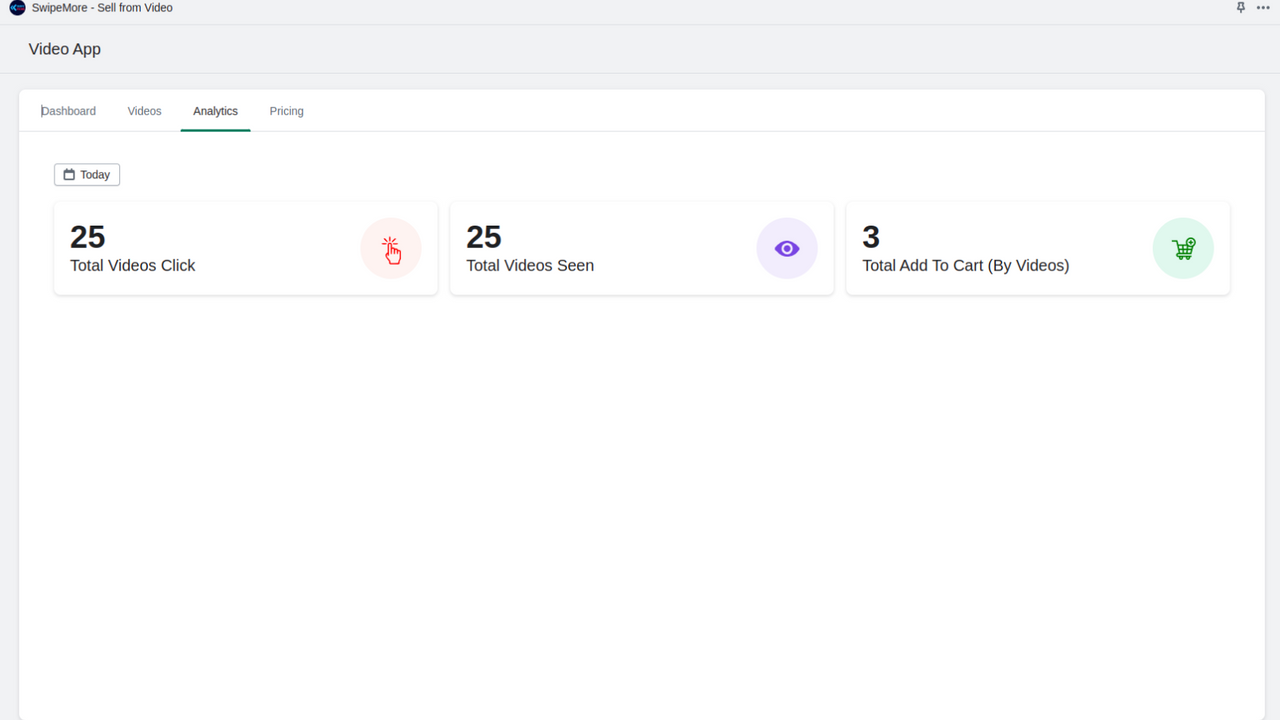Select the green shopping cart icon

pos(1183,248)
